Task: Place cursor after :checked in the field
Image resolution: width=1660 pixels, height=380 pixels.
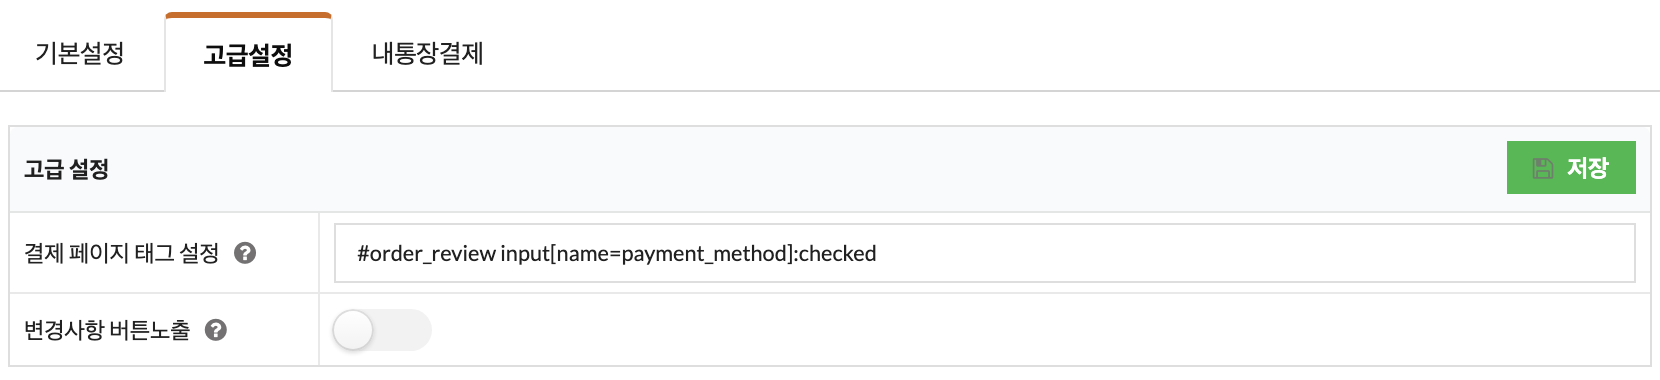Action: pos(877,253)
